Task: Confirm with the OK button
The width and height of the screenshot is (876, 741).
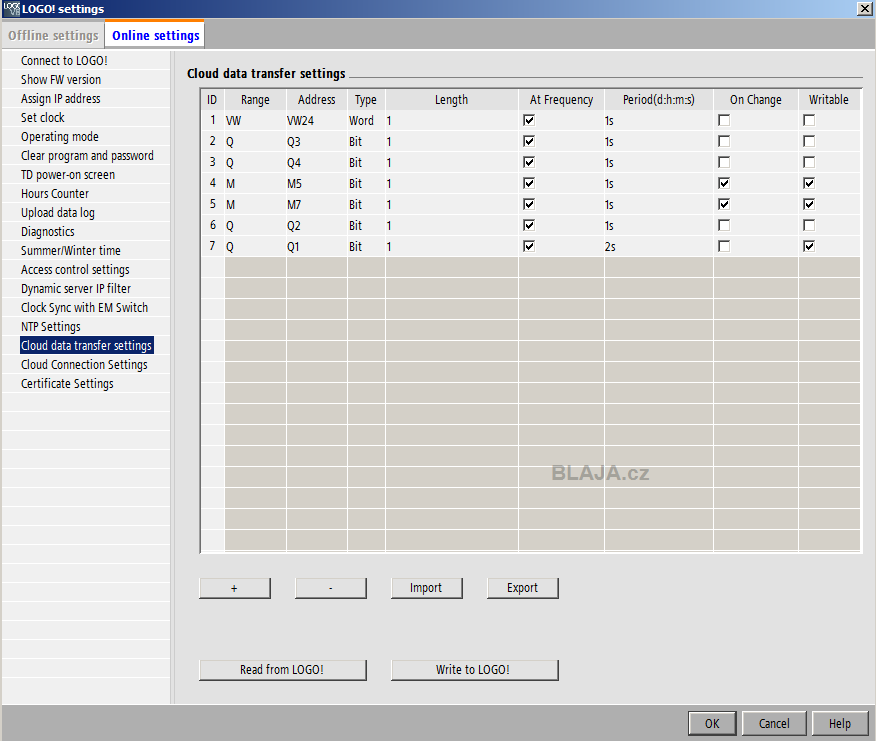Action: coord(712,723)
